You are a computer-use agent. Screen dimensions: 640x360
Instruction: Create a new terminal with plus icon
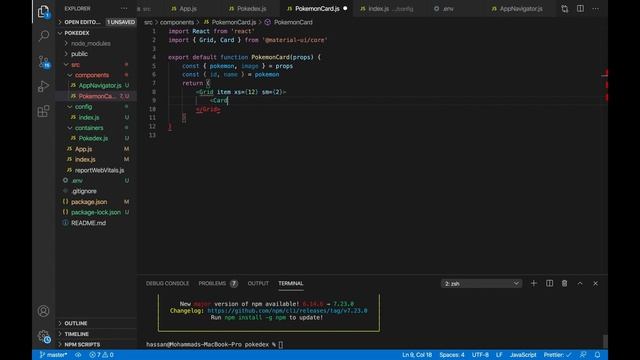click(533, 283)
